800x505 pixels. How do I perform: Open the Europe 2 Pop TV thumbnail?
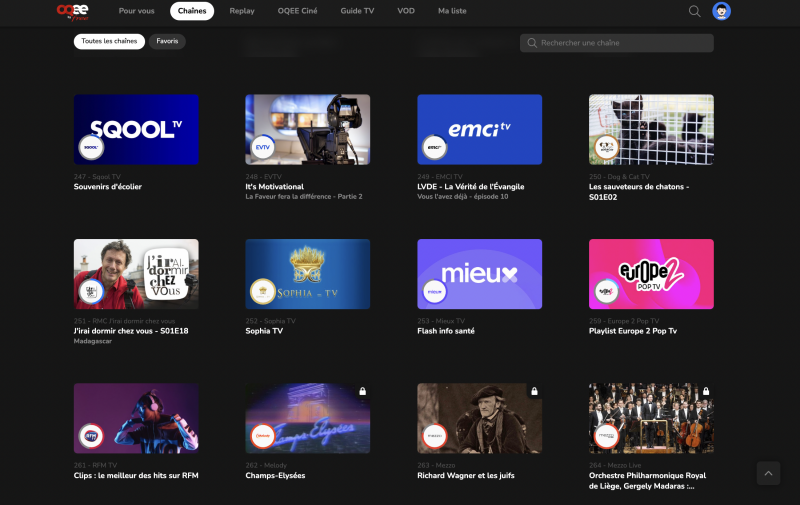tap(651, 273)
